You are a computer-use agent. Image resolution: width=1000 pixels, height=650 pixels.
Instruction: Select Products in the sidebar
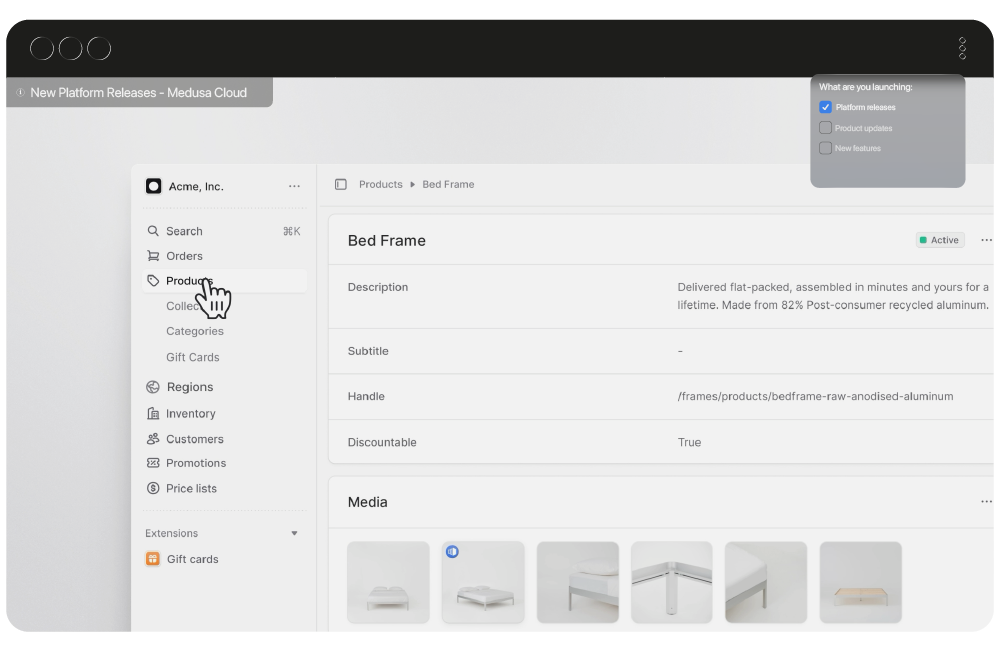pos(224,281)
